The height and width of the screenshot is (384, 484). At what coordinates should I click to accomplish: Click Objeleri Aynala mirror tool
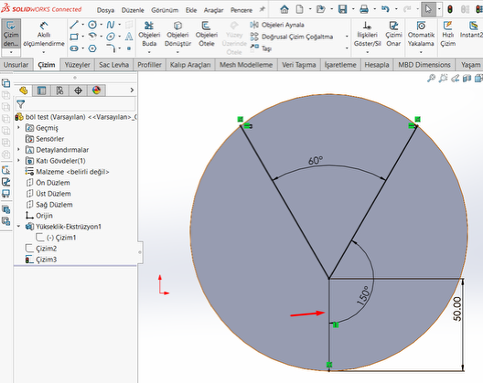pos(277,25)
